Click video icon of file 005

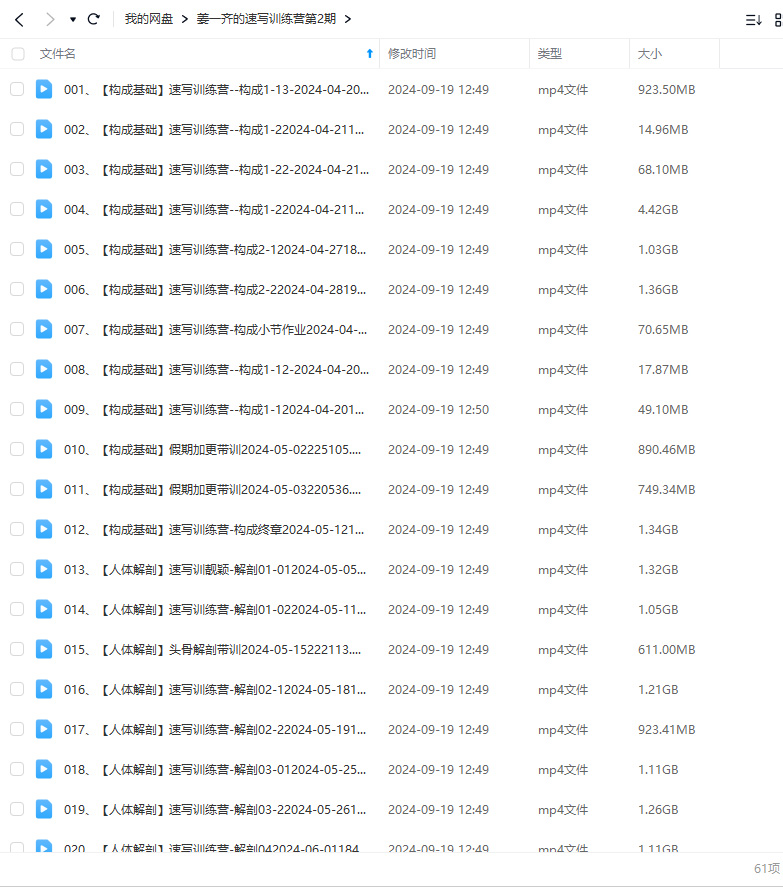click(x=44, y=249)
